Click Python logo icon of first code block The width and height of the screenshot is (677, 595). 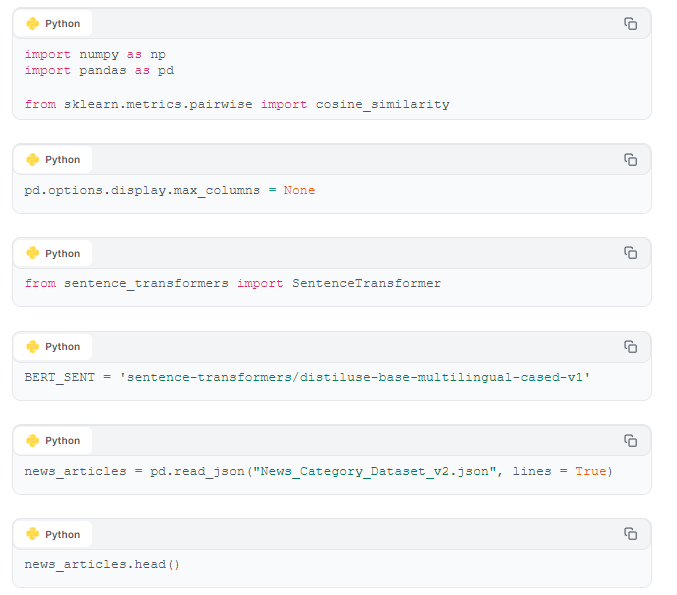(x=32, y=24)
